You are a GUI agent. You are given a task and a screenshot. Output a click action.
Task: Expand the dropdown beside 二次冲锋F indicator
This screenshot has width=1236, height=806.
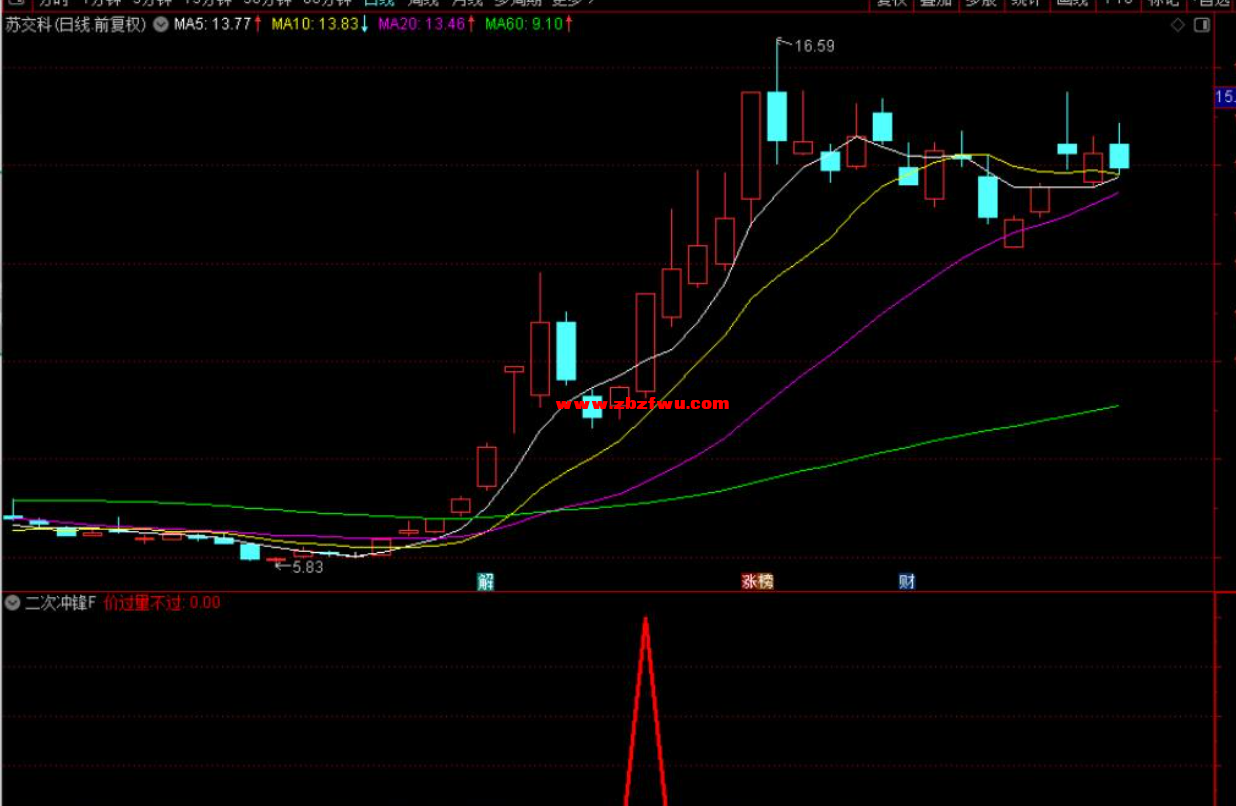(12, 603)
